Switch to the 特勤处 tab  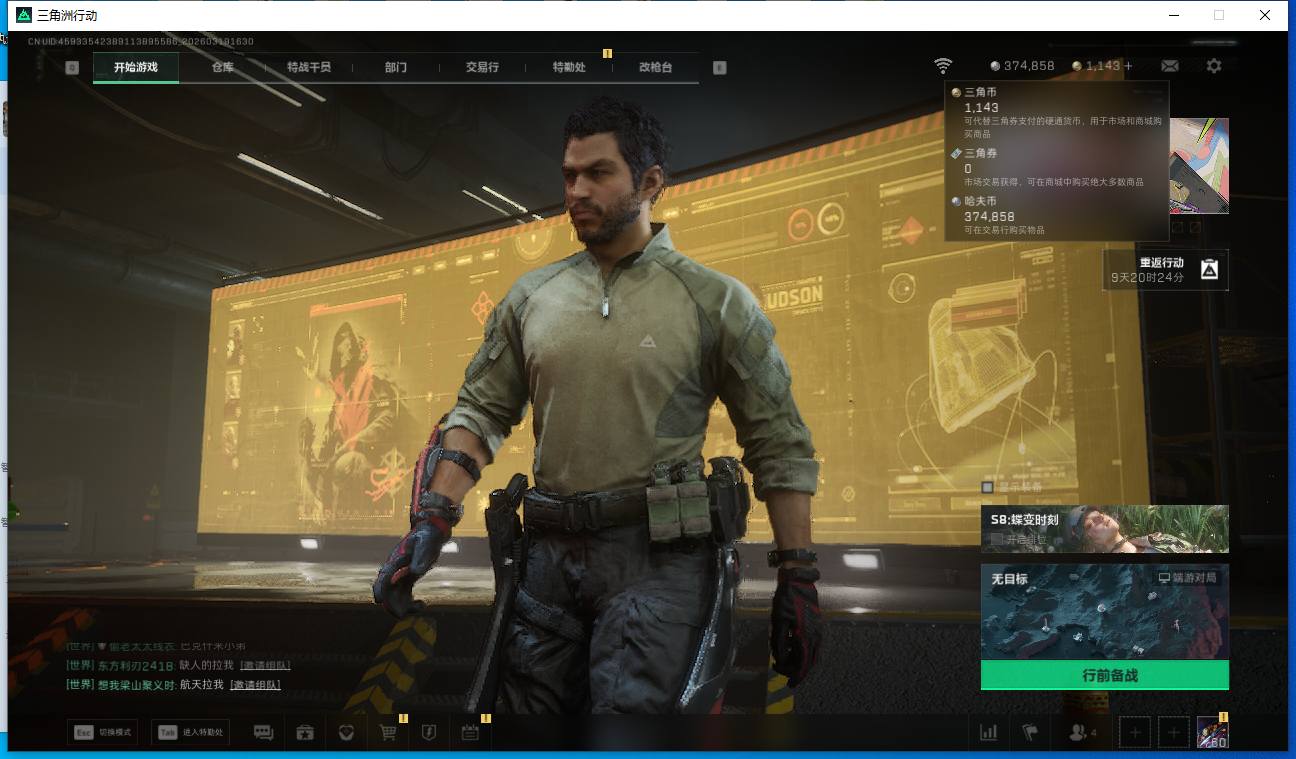569,67
